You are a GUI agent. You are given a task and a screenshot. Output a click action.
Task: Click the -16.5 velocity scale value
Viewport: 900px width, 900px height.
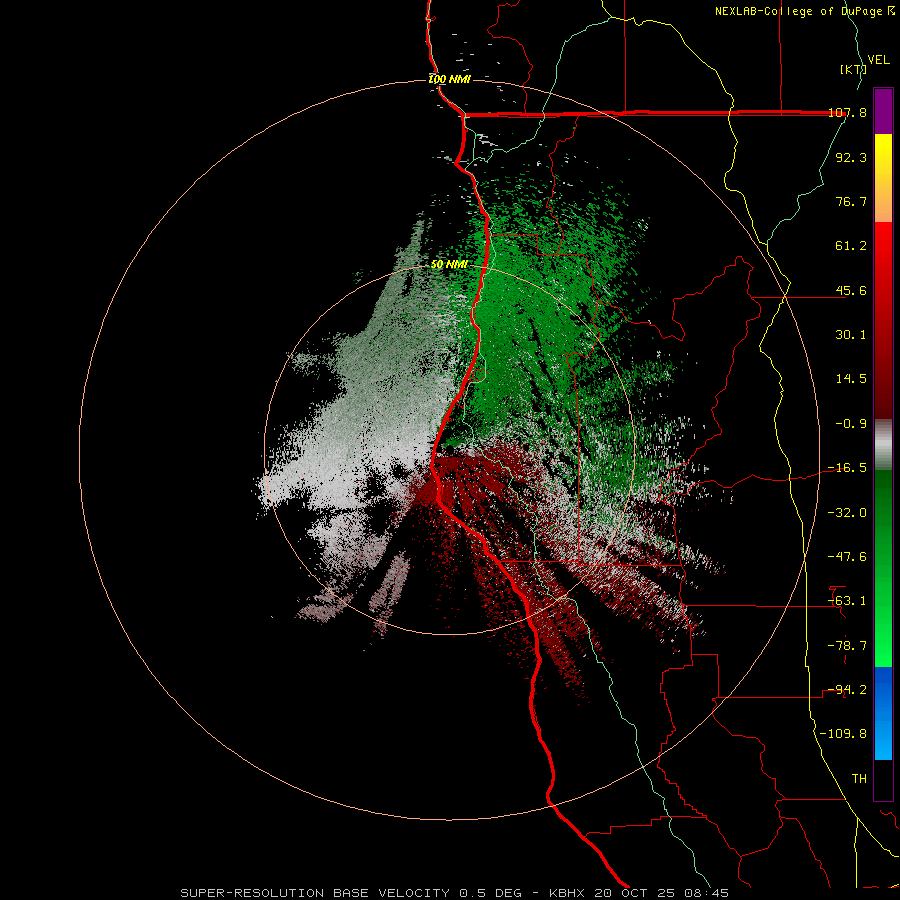[847, 468]
